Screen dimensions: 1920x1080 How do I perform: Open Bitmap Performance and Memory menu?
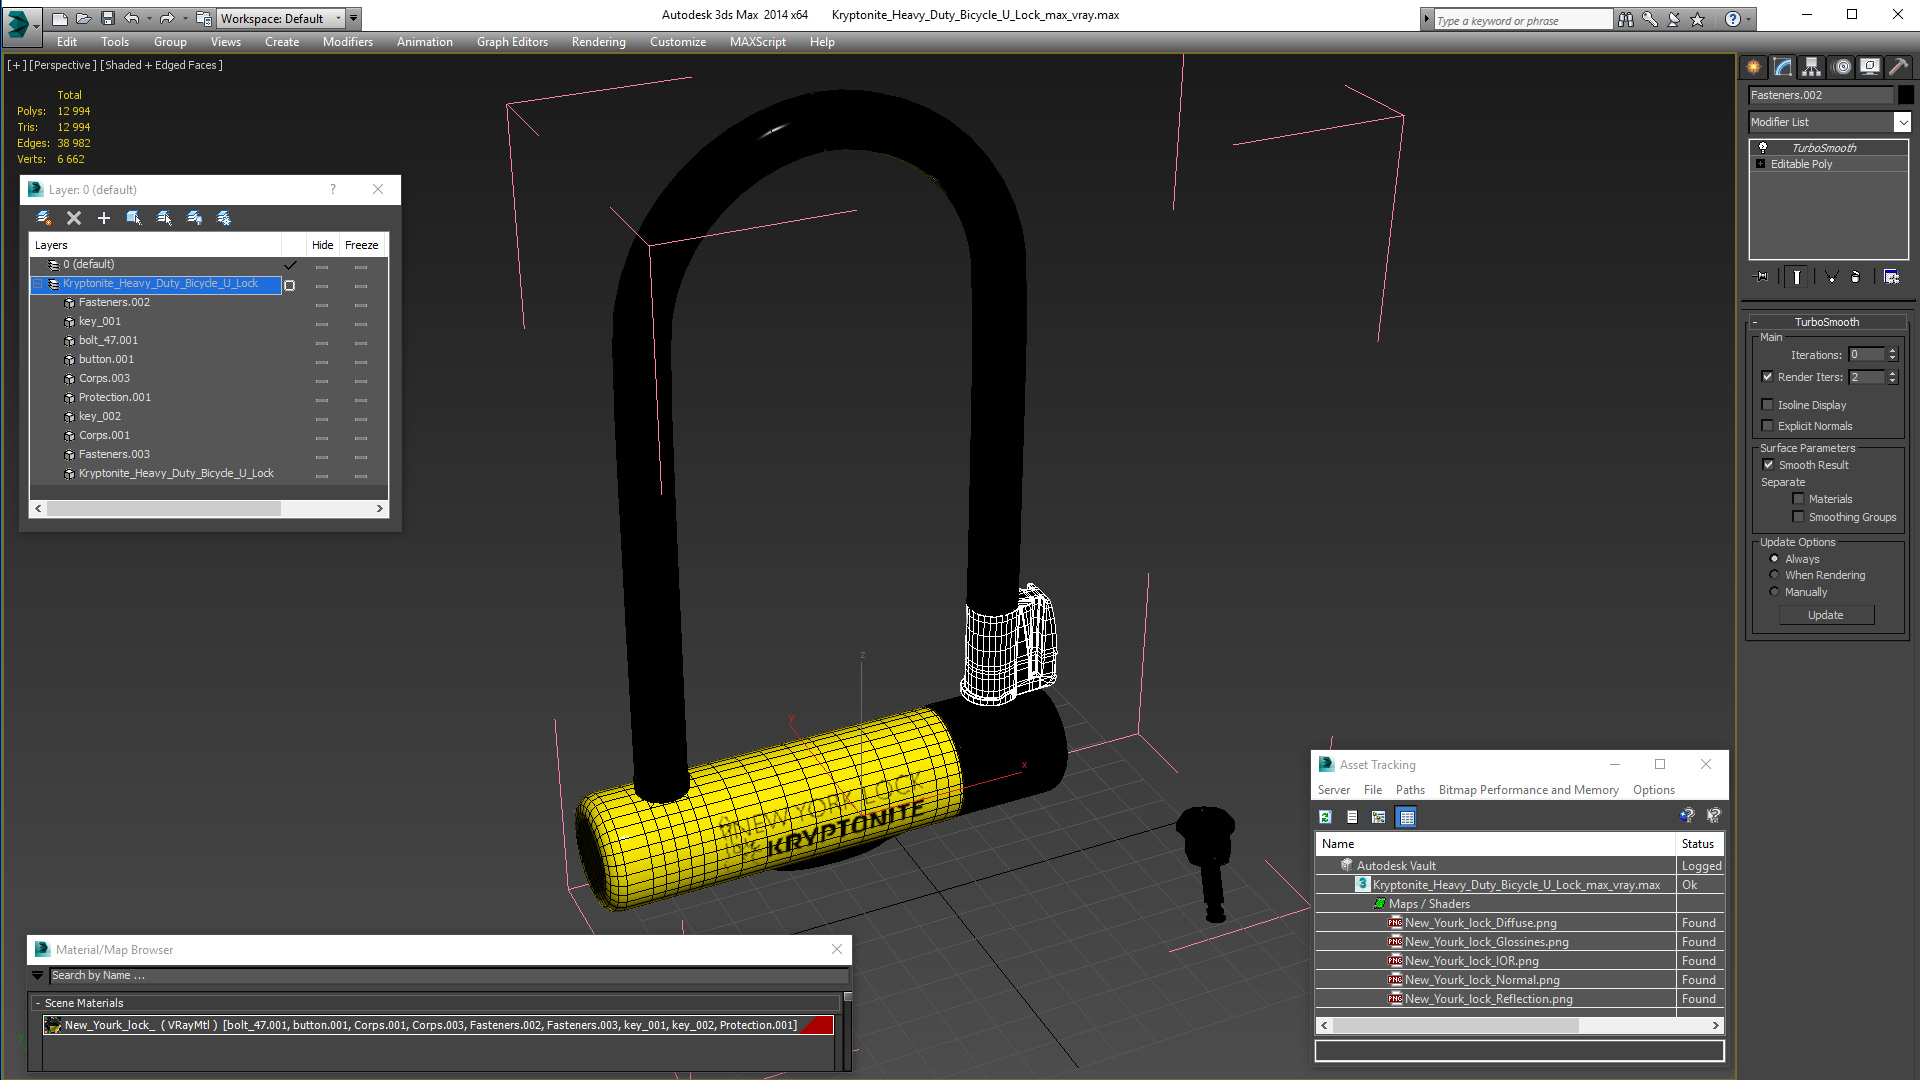click(1528, 790)
